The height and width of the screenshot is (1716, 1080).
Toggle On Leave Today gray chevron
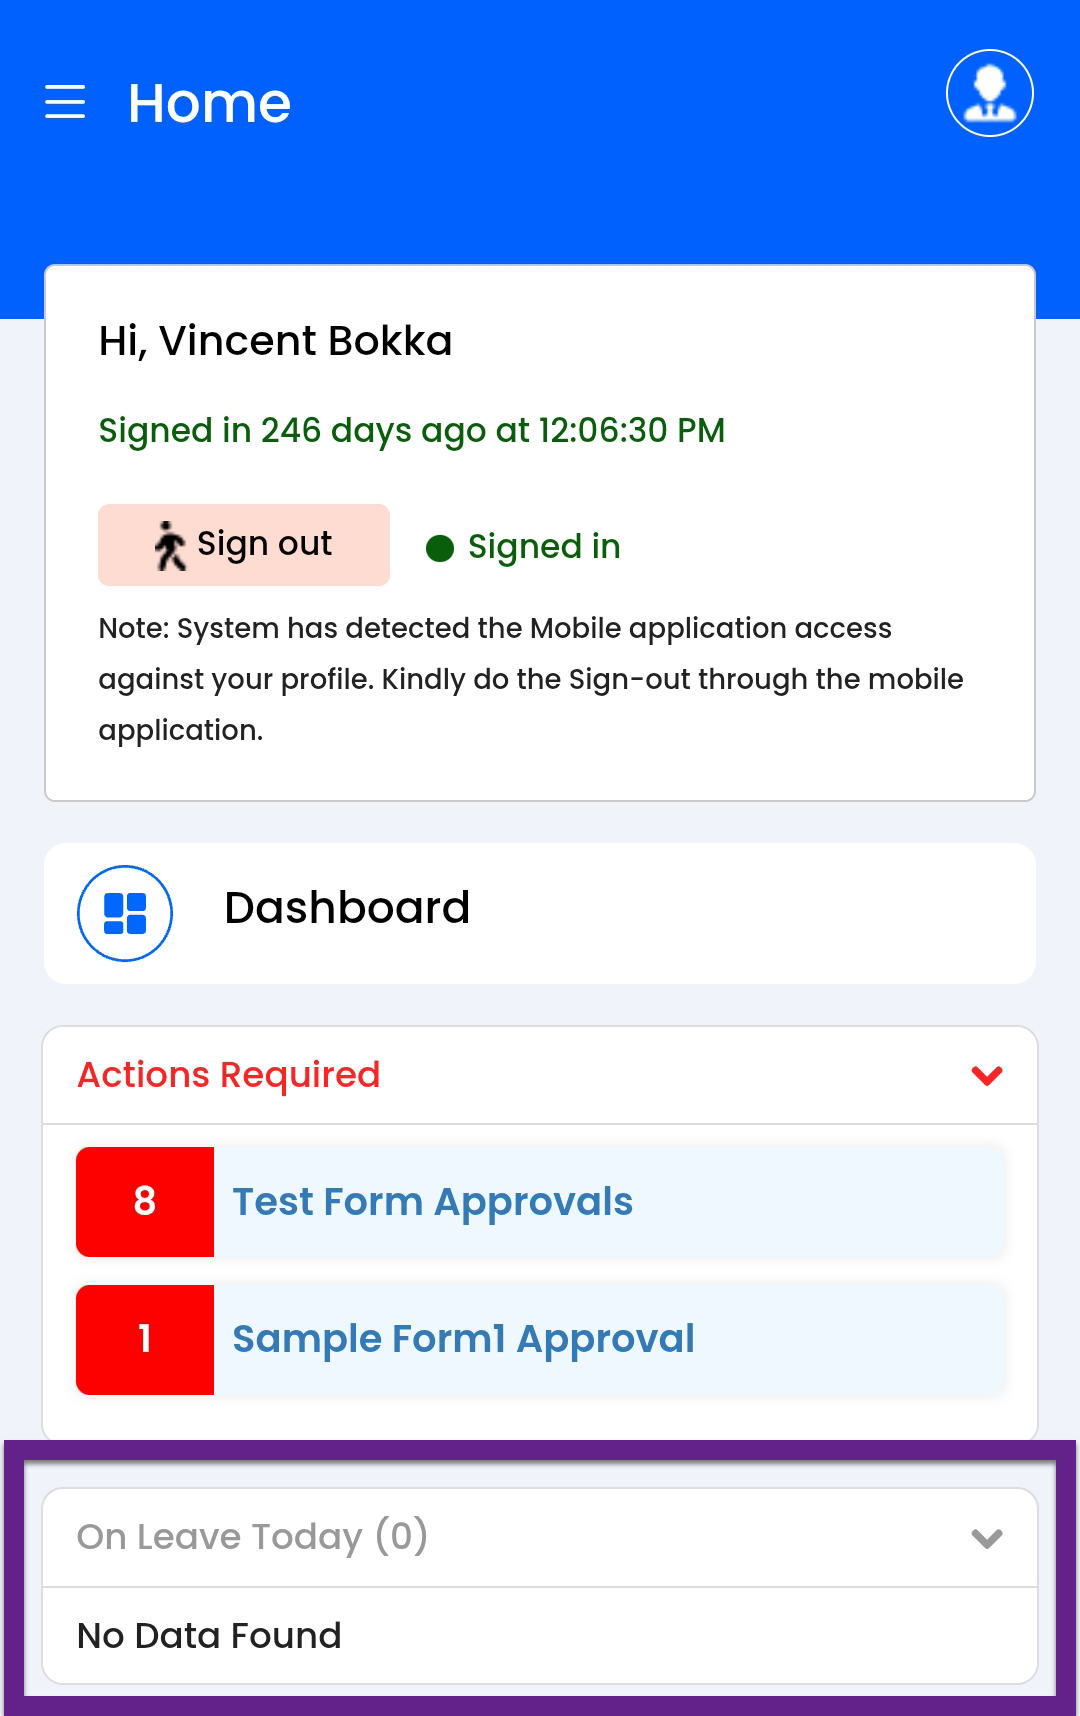(x=987, y=1538)
